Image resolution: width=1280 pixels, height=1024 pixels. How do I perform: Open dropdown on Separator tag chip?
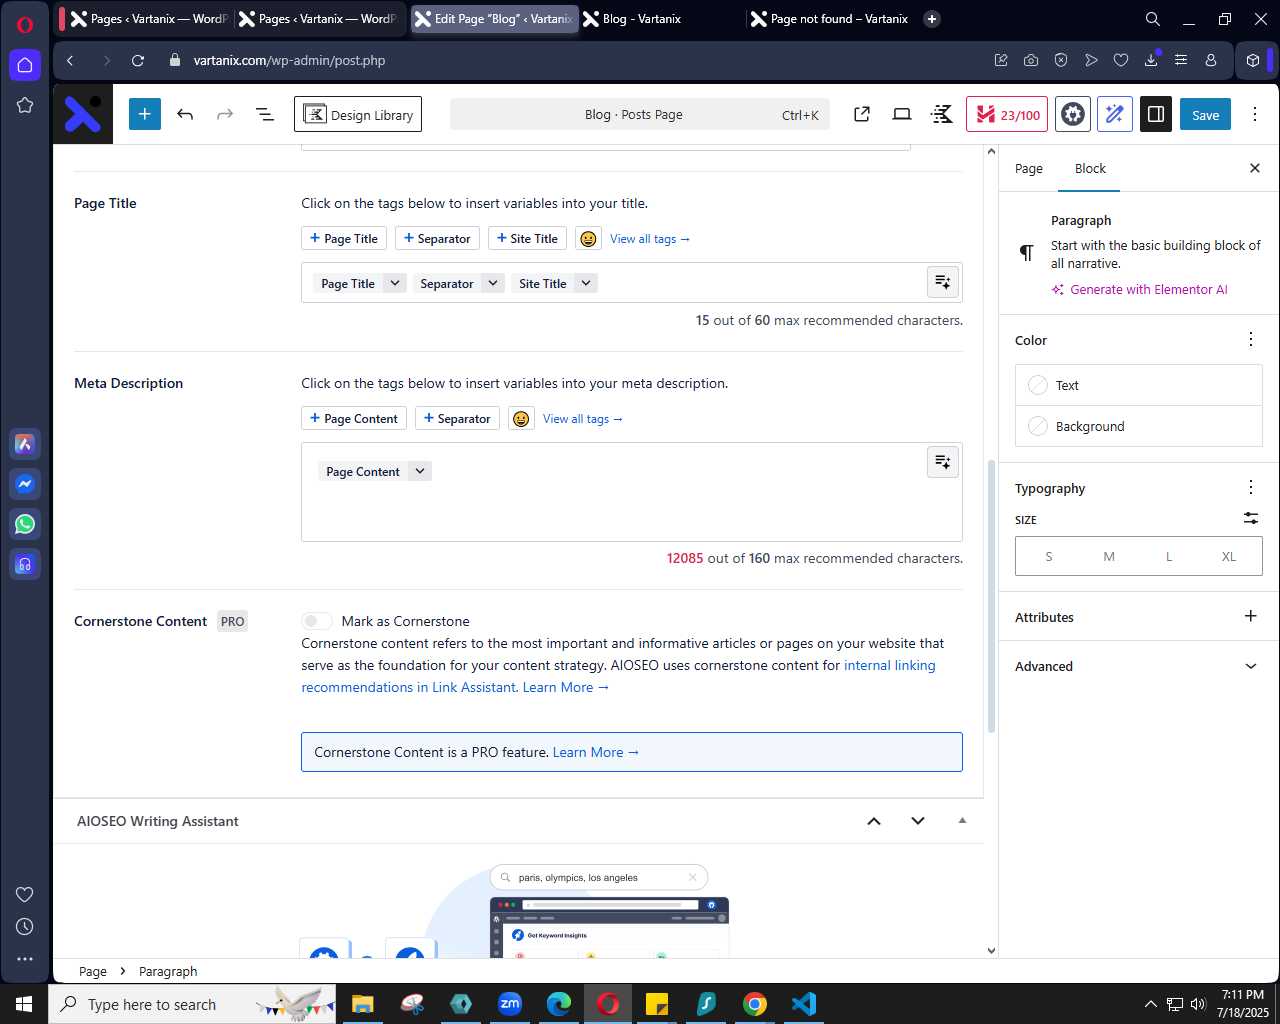point(493,283)
